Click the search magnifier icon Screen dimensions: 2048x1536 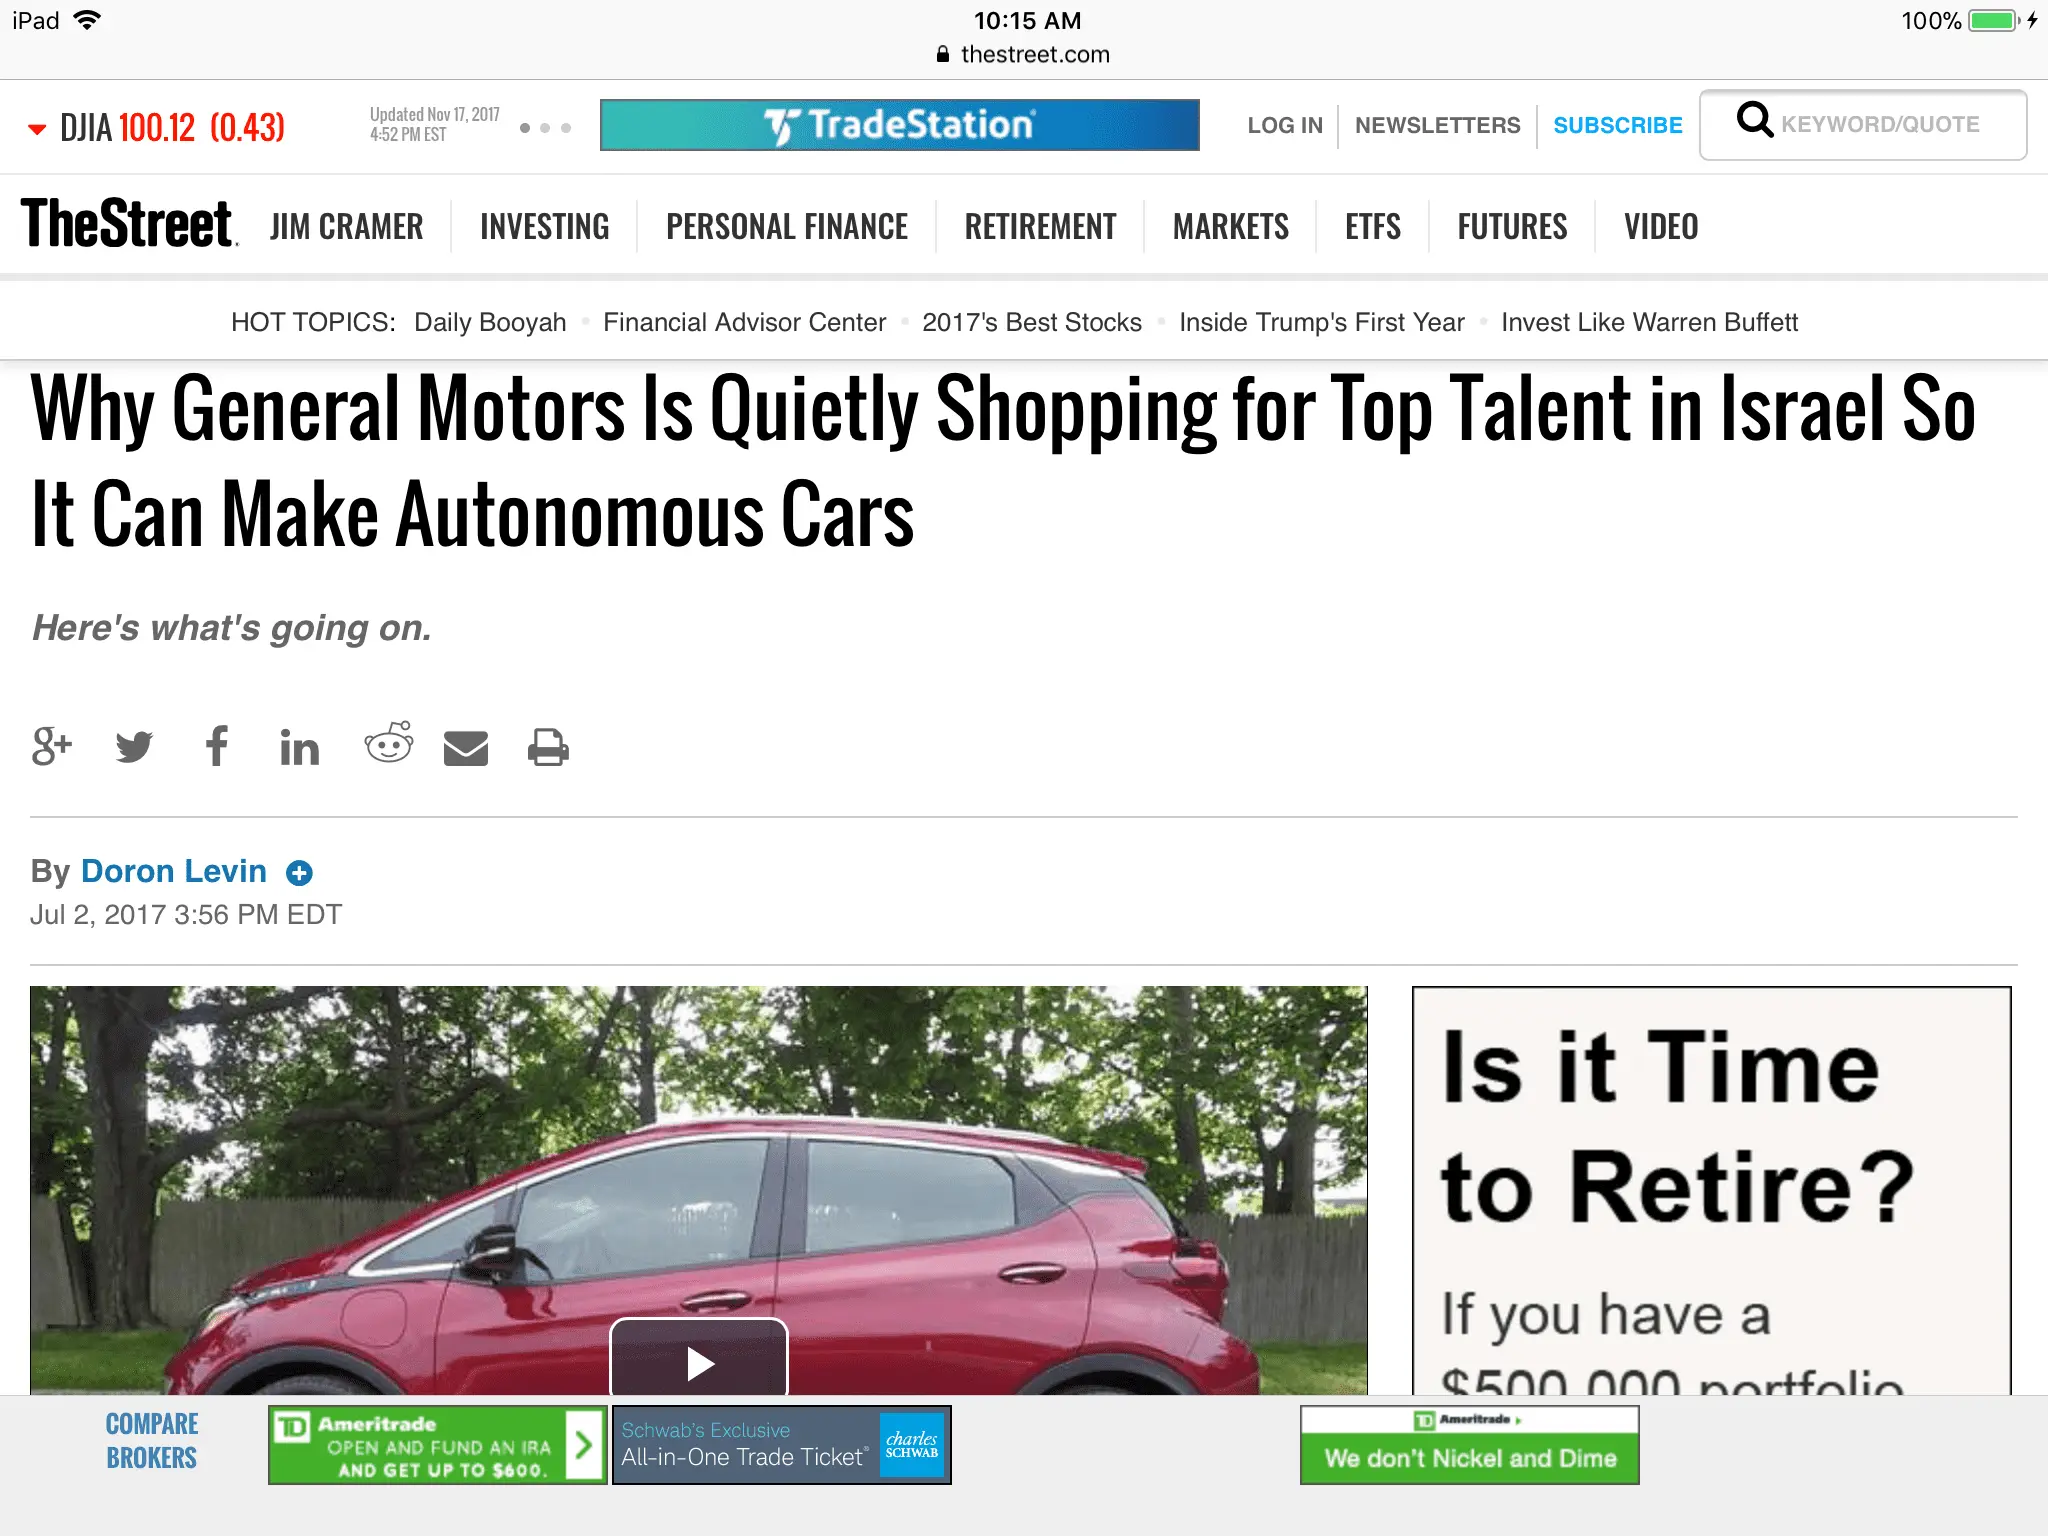pos(1754,121)
